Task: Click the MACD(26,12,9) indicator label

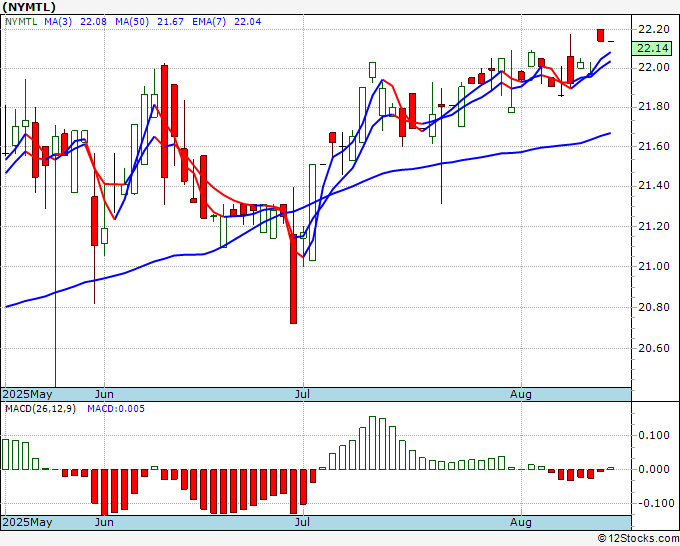Action: (40, 409)
